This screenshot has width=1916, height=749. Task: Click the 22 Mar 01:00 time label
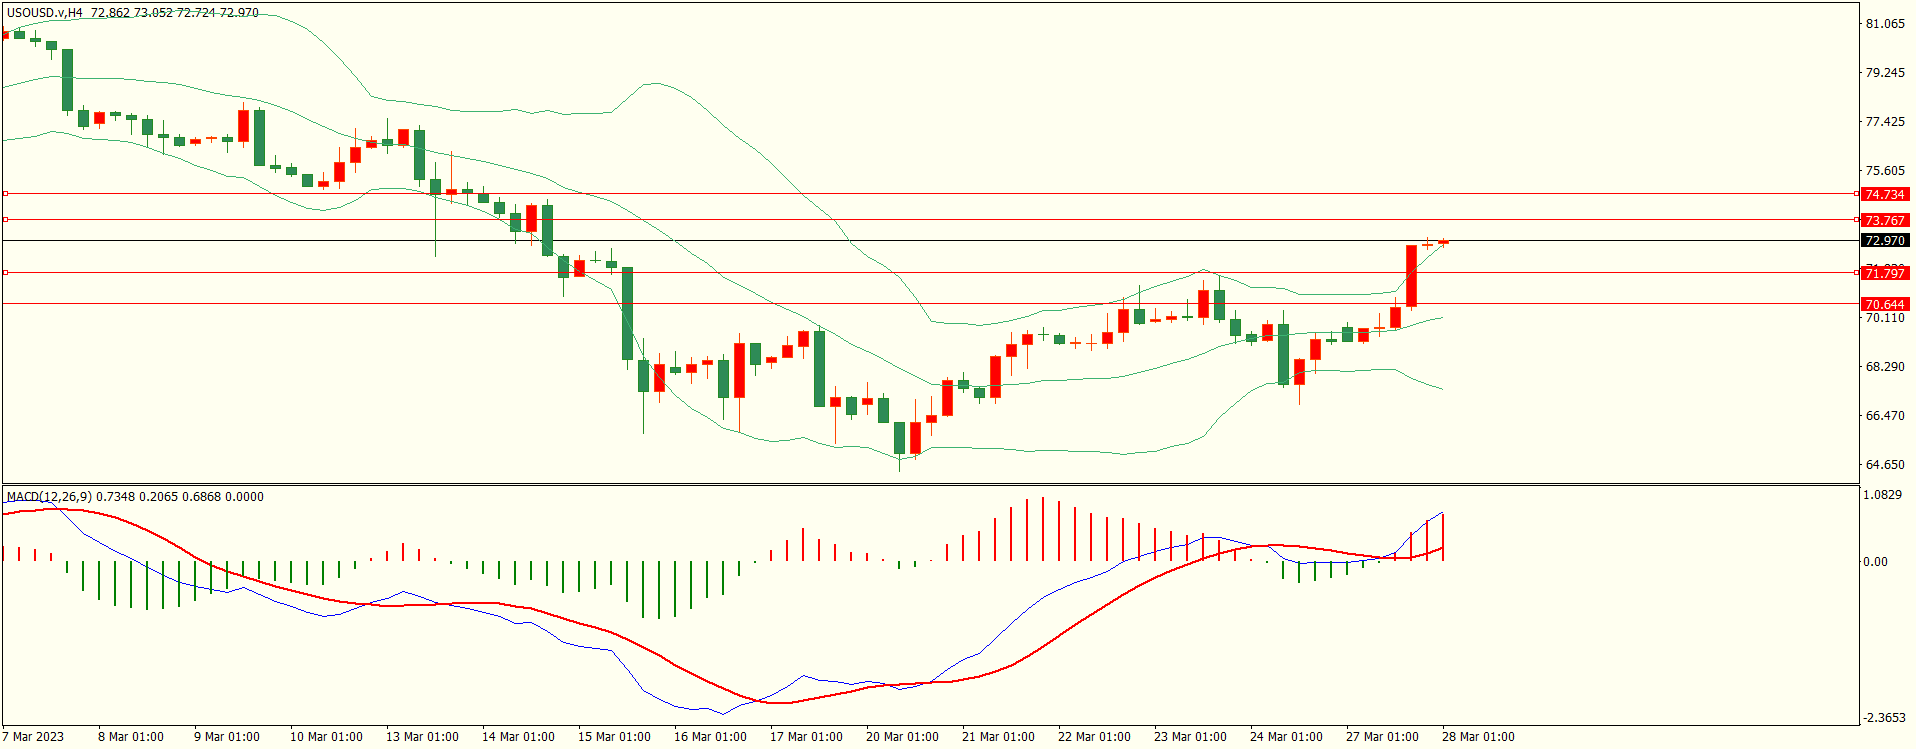tap(1094, 737)
